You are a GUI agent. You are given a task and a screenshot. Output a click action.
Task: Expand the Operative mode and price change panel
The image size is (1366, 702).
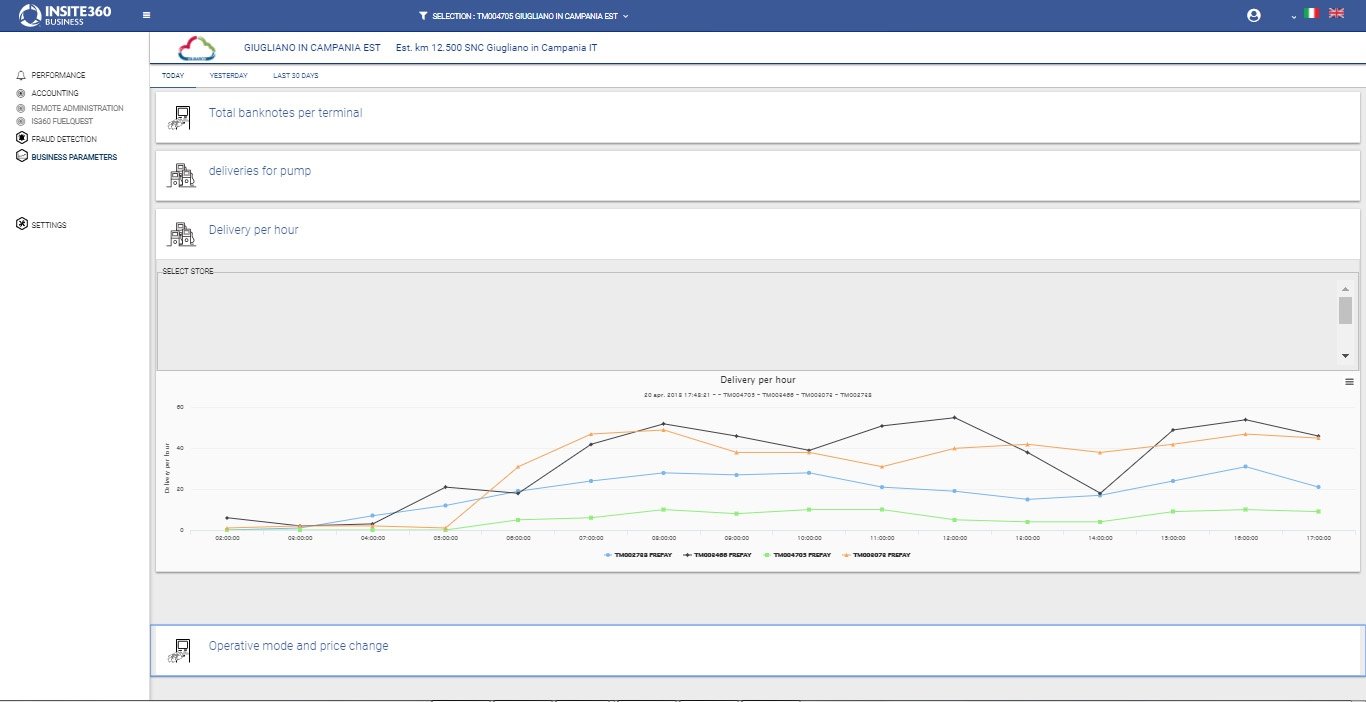click(x=298, y=646)
